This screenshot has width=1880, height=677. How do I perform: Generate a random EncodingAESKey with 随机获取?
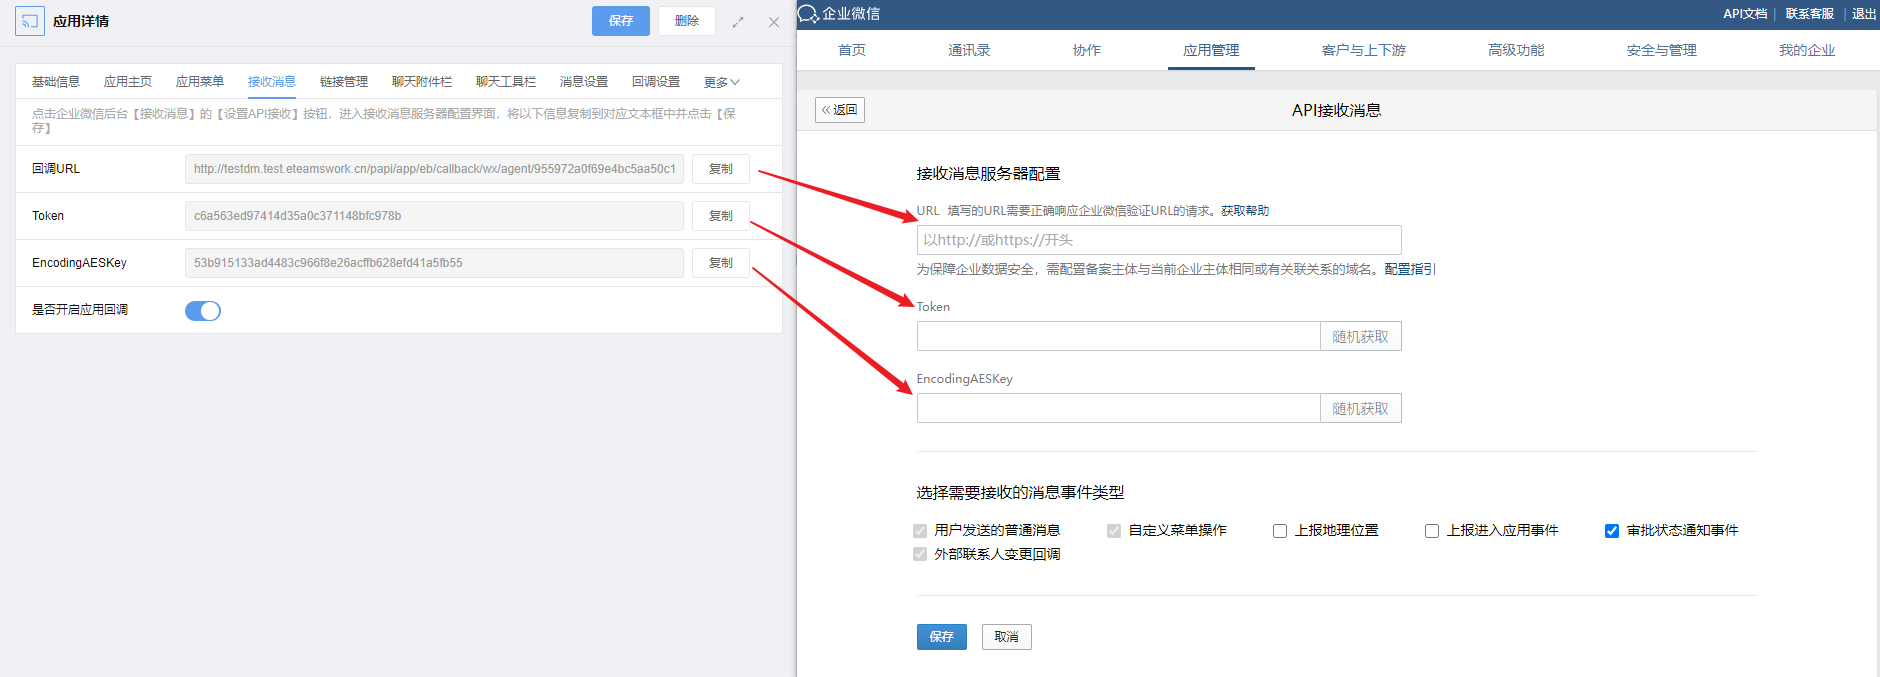click(x=1361, y=408)
